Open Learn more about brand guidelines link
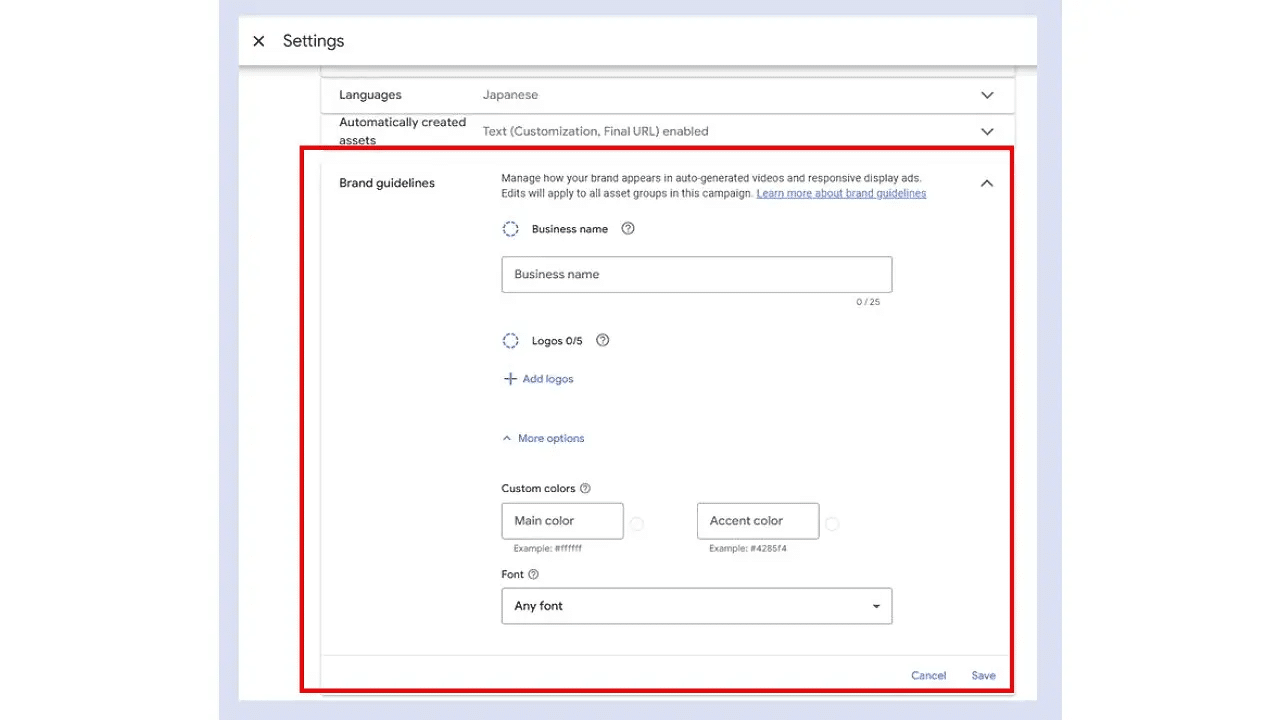 click(x=841, y=194)
